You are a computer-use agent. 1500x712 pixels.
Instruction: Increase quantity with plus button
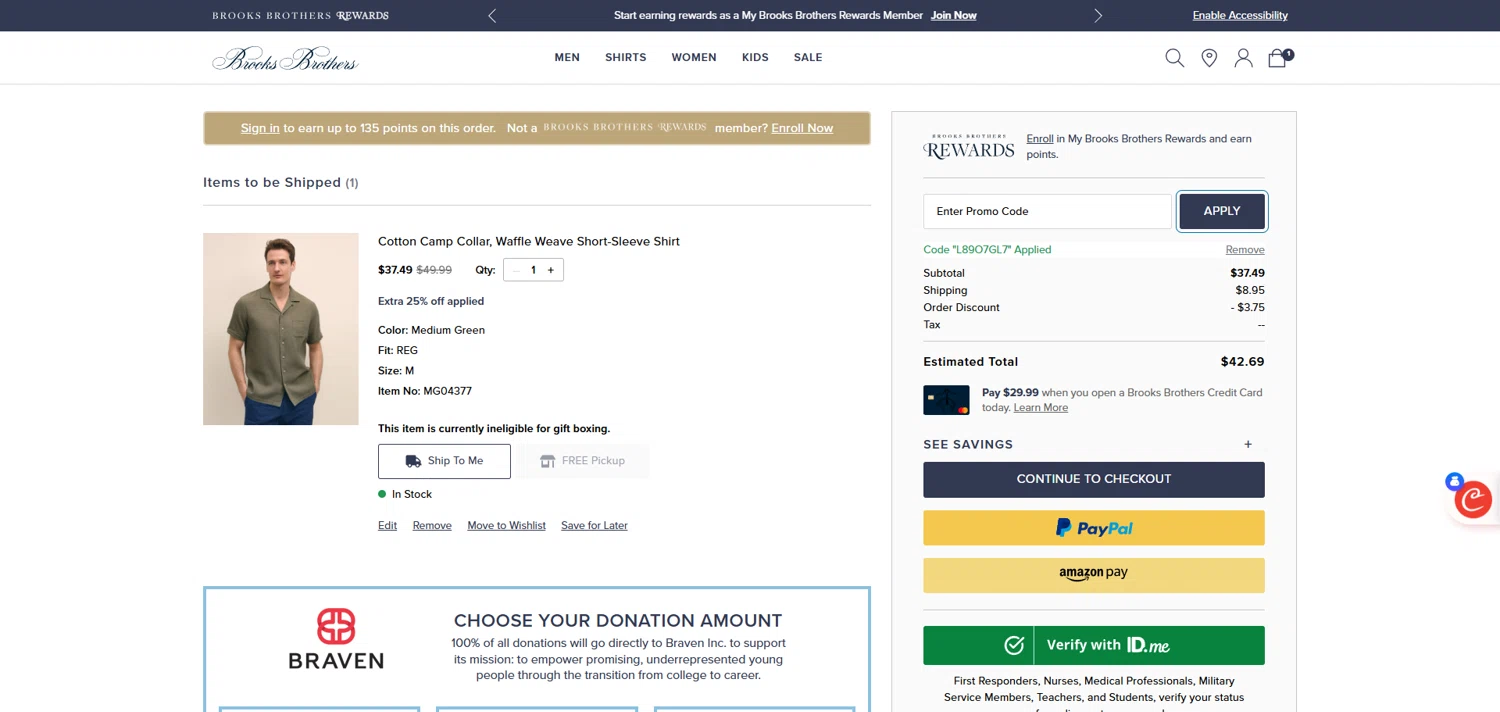550,270
